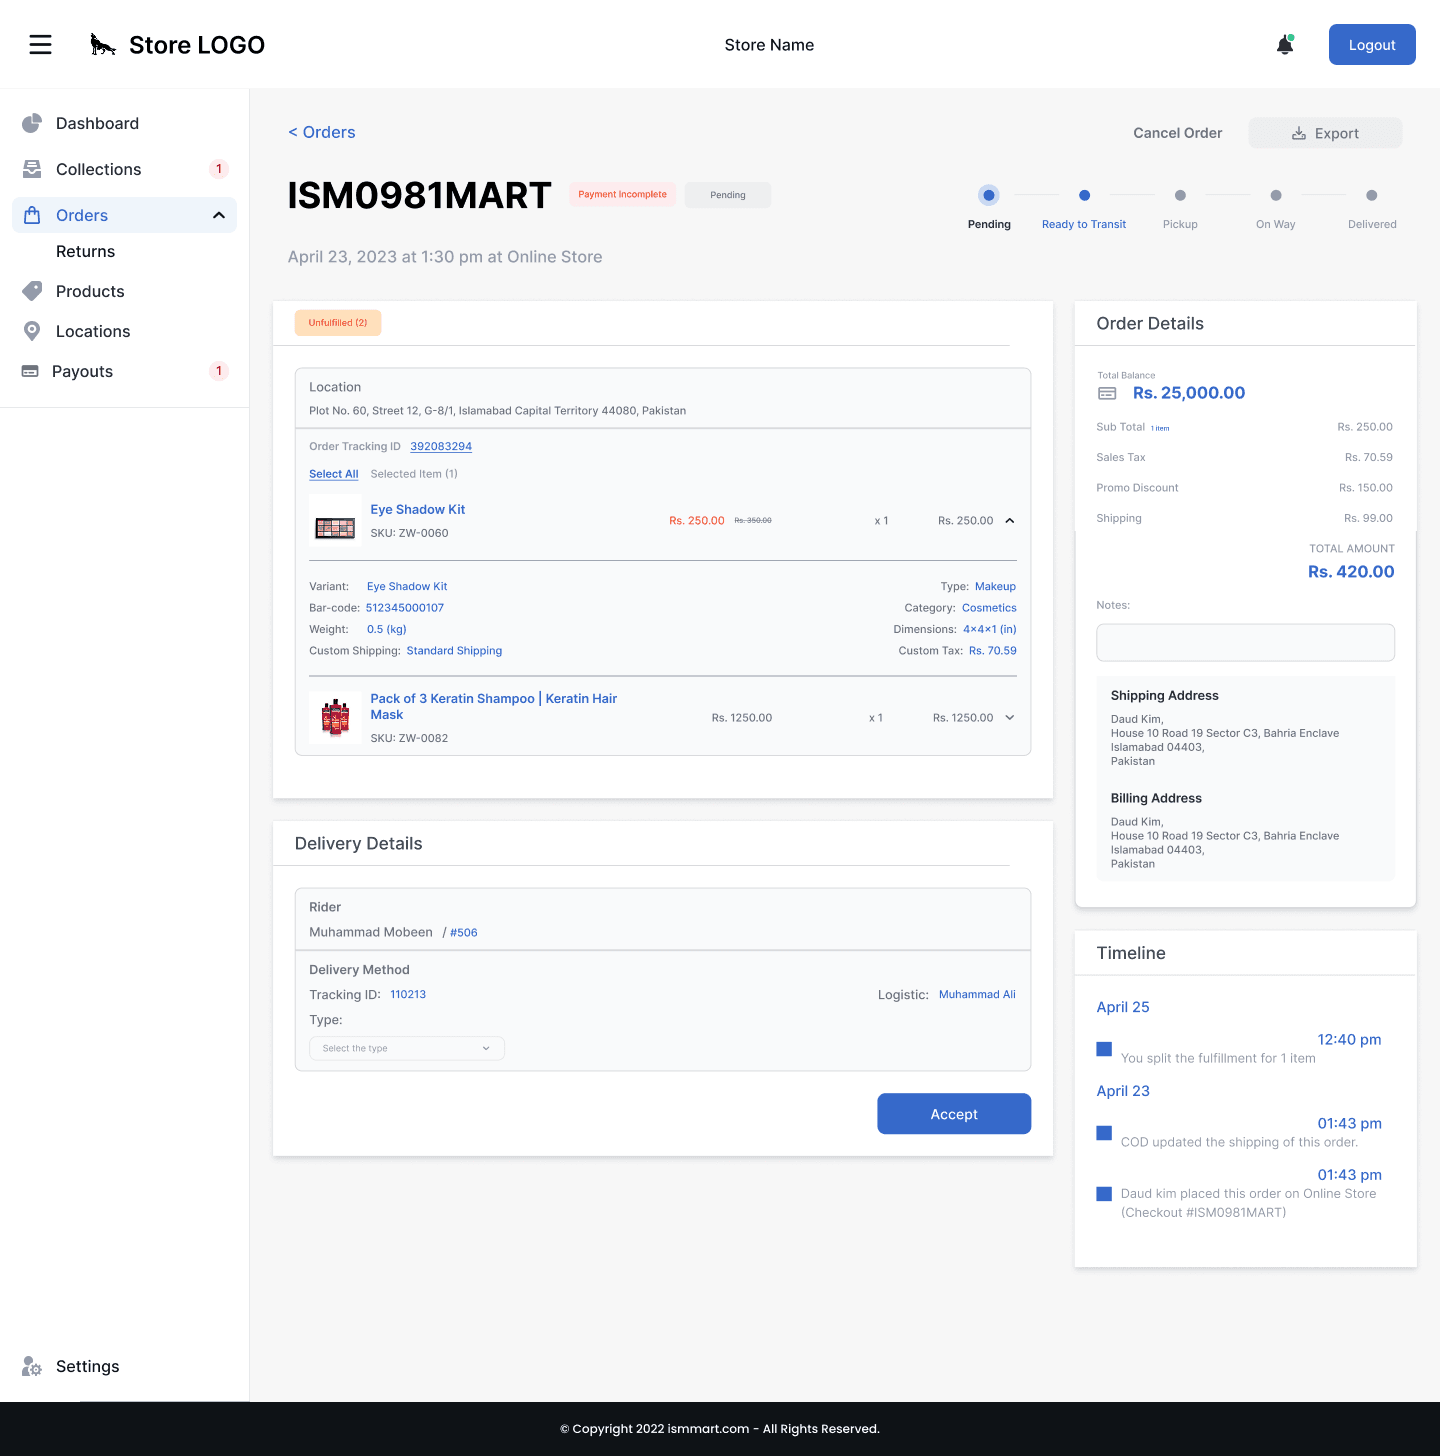
Task: Click the Makeup type value
Action: point(995,587)
